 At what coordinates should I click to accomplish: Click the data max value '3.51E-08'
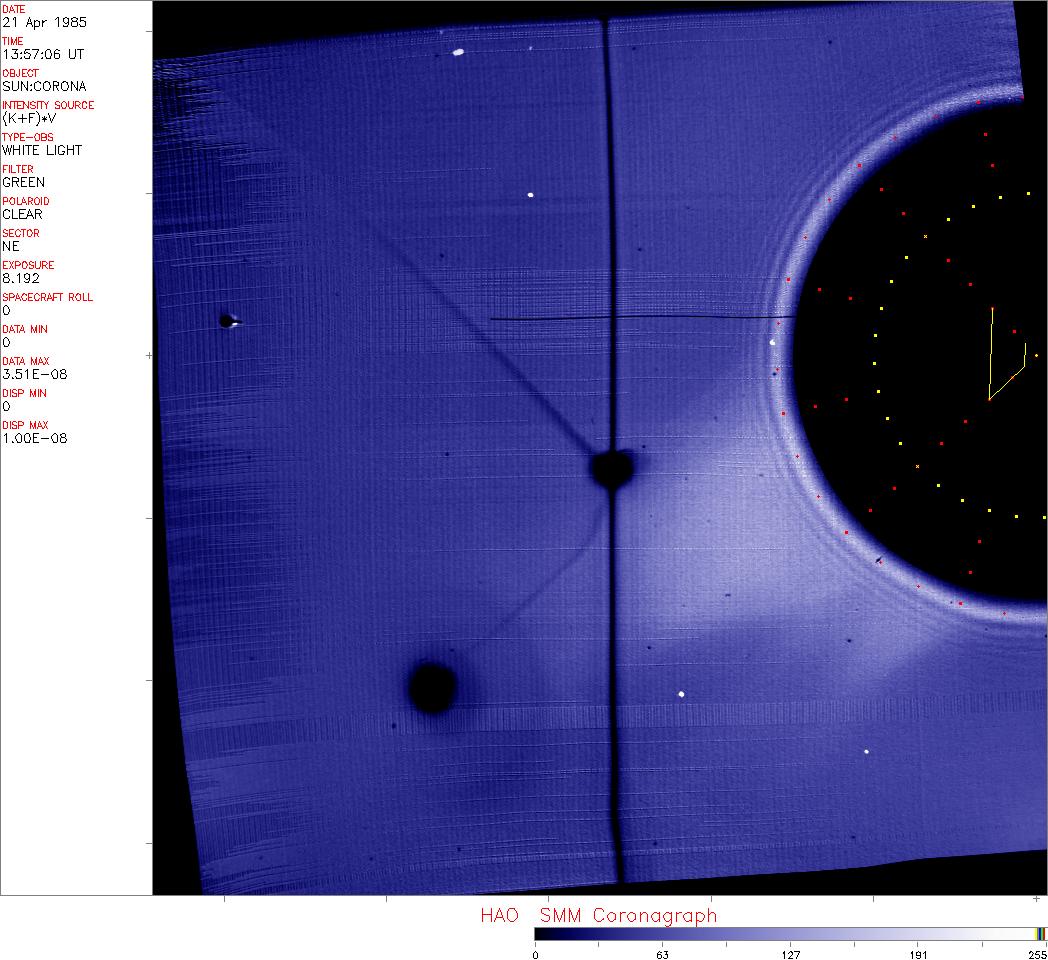(34, 374)
